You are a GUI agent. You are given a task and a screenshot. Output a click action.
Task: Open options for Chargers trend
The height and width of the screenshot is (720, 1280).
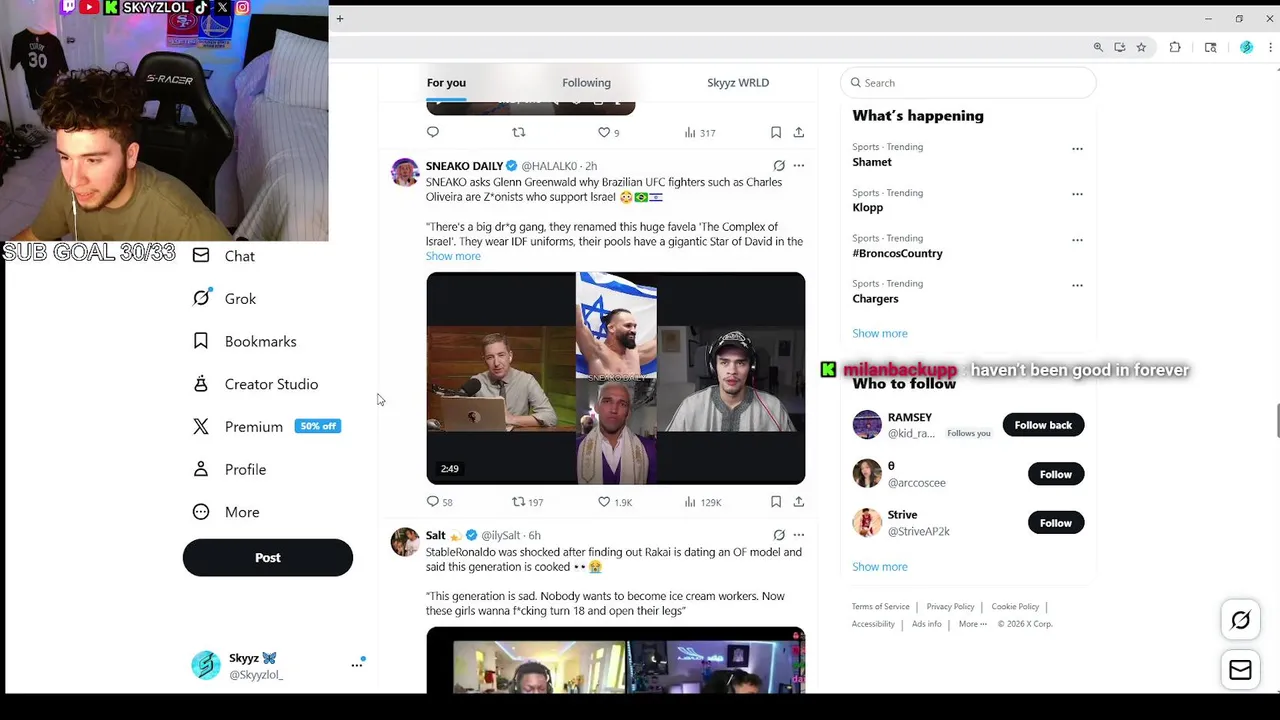1077,285
